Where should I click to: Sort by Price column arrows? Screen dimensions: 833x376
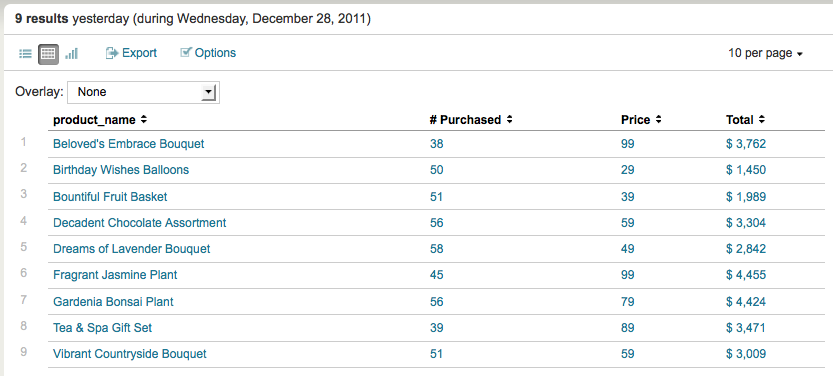(x=658, y=120)
